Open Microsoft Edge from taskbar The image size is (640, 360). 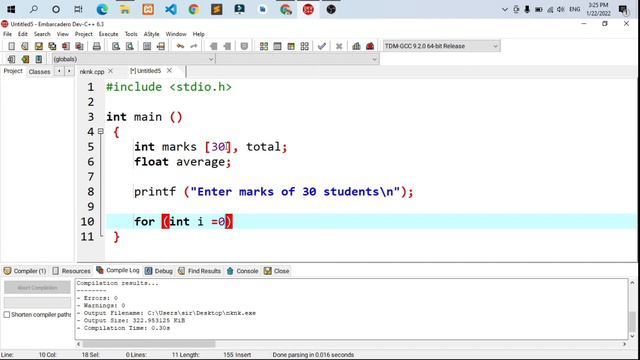(x=102, y=9)
